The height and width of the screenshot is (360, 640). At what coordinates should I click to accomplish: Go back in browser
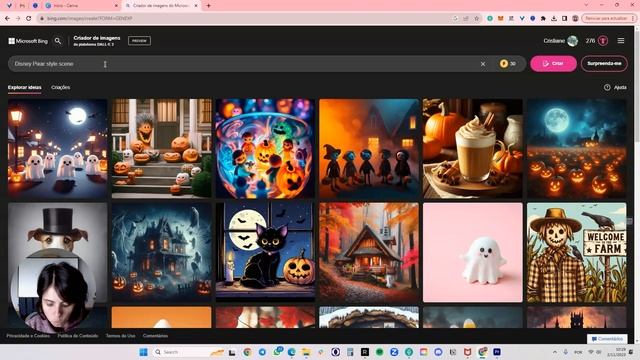(x=7, y=18)
